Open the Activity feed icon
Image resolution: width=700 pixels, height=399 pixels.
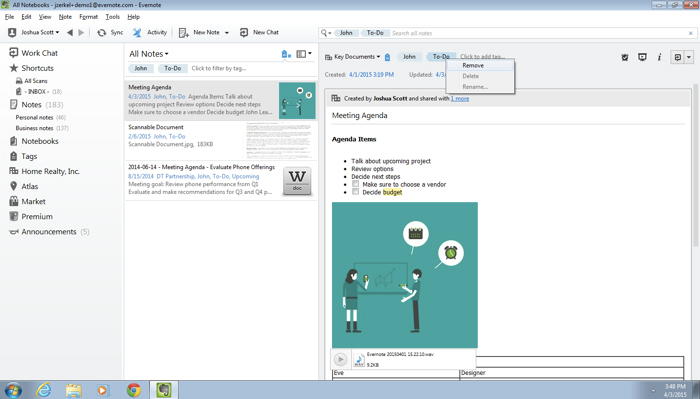click(x=137, y=33)
